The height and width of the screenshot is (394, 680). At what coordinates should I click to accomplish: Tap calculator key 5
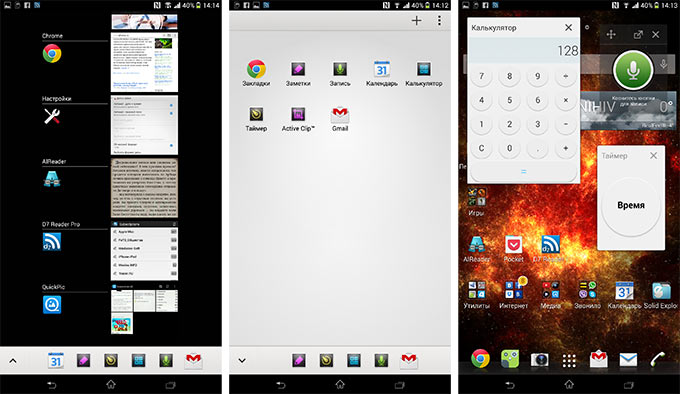pos(510,100)
